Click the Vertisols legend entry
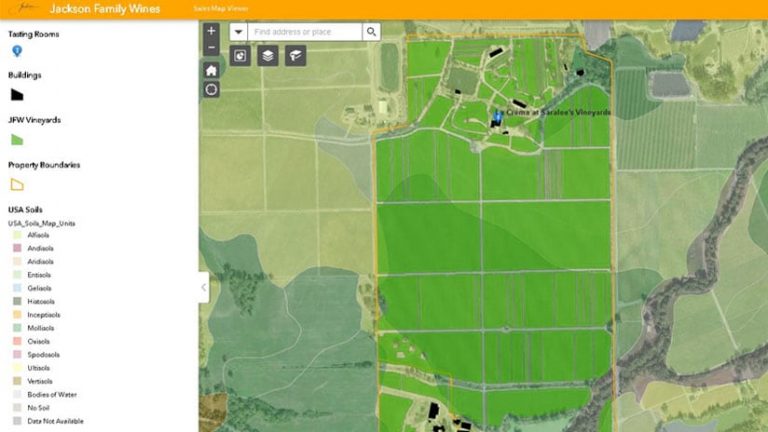This screenshot has width=768, height=432. pos(40,381)
